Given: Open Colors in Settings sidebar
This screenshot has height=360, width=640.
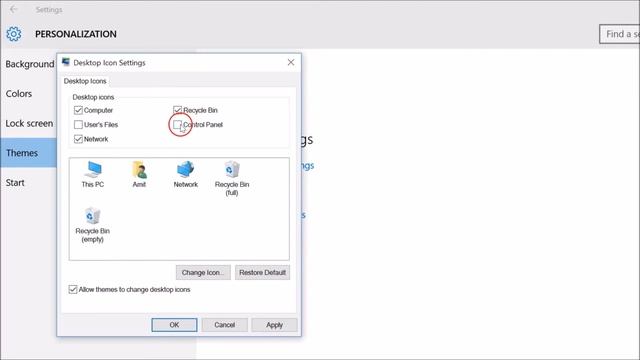Looking at the screenshot, I should coord(19,93).
